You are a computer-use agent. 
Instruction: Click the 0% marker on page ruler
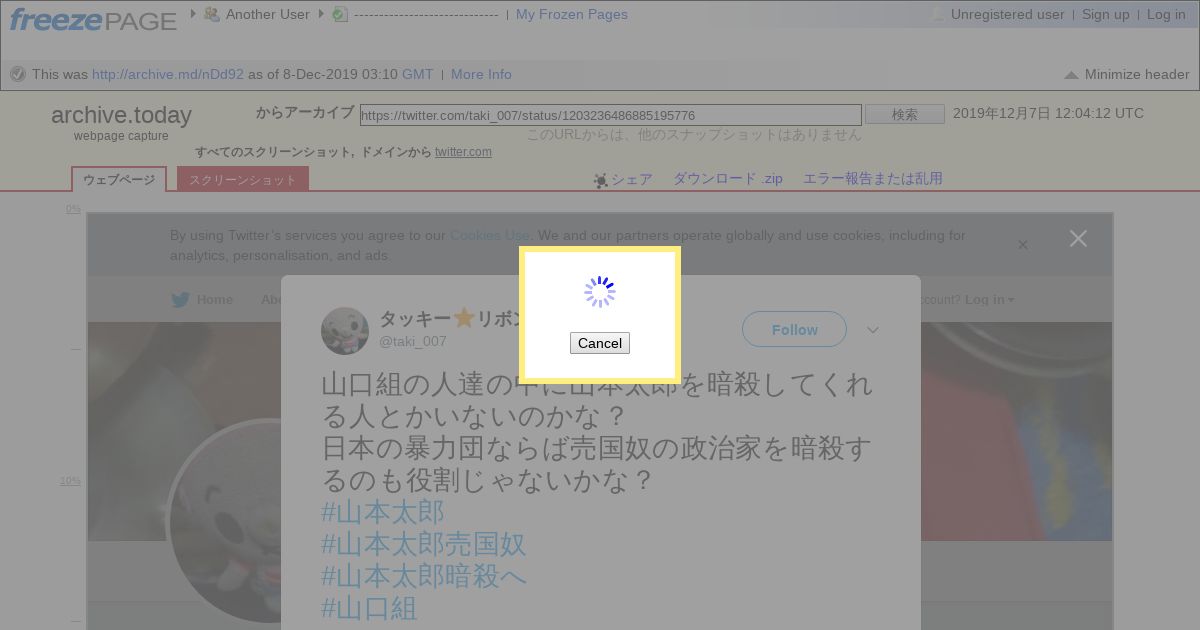point(73,209)
